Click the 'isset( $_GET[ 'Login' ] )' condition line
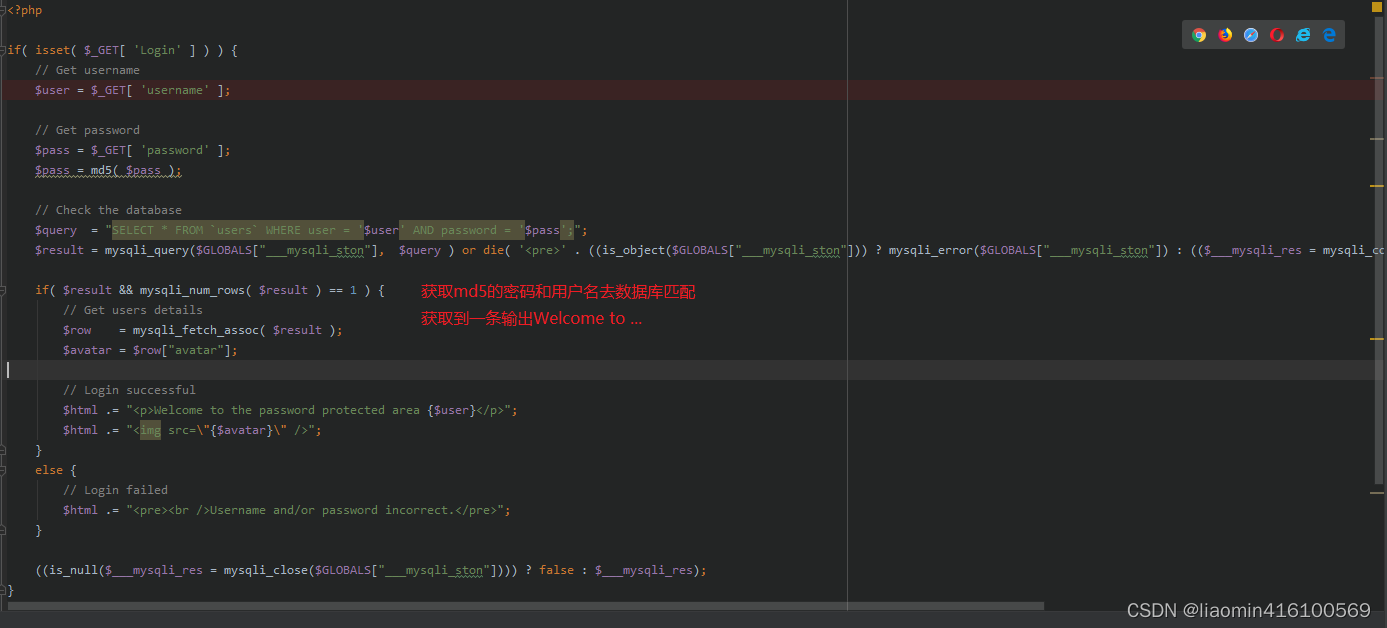The image size is (1387, 628). (x=122, y=50)
